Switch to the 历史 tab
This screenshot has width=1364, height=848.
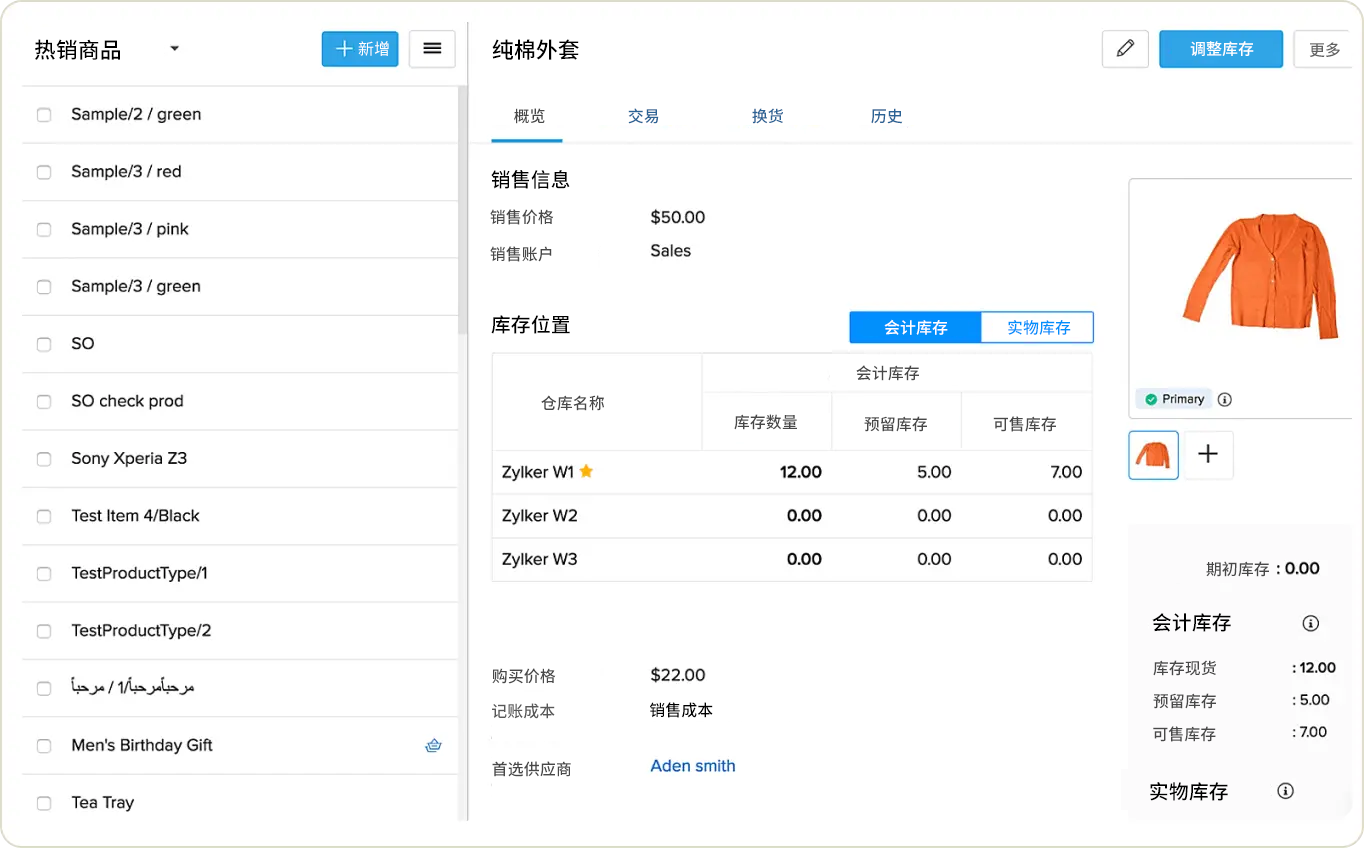886,116
